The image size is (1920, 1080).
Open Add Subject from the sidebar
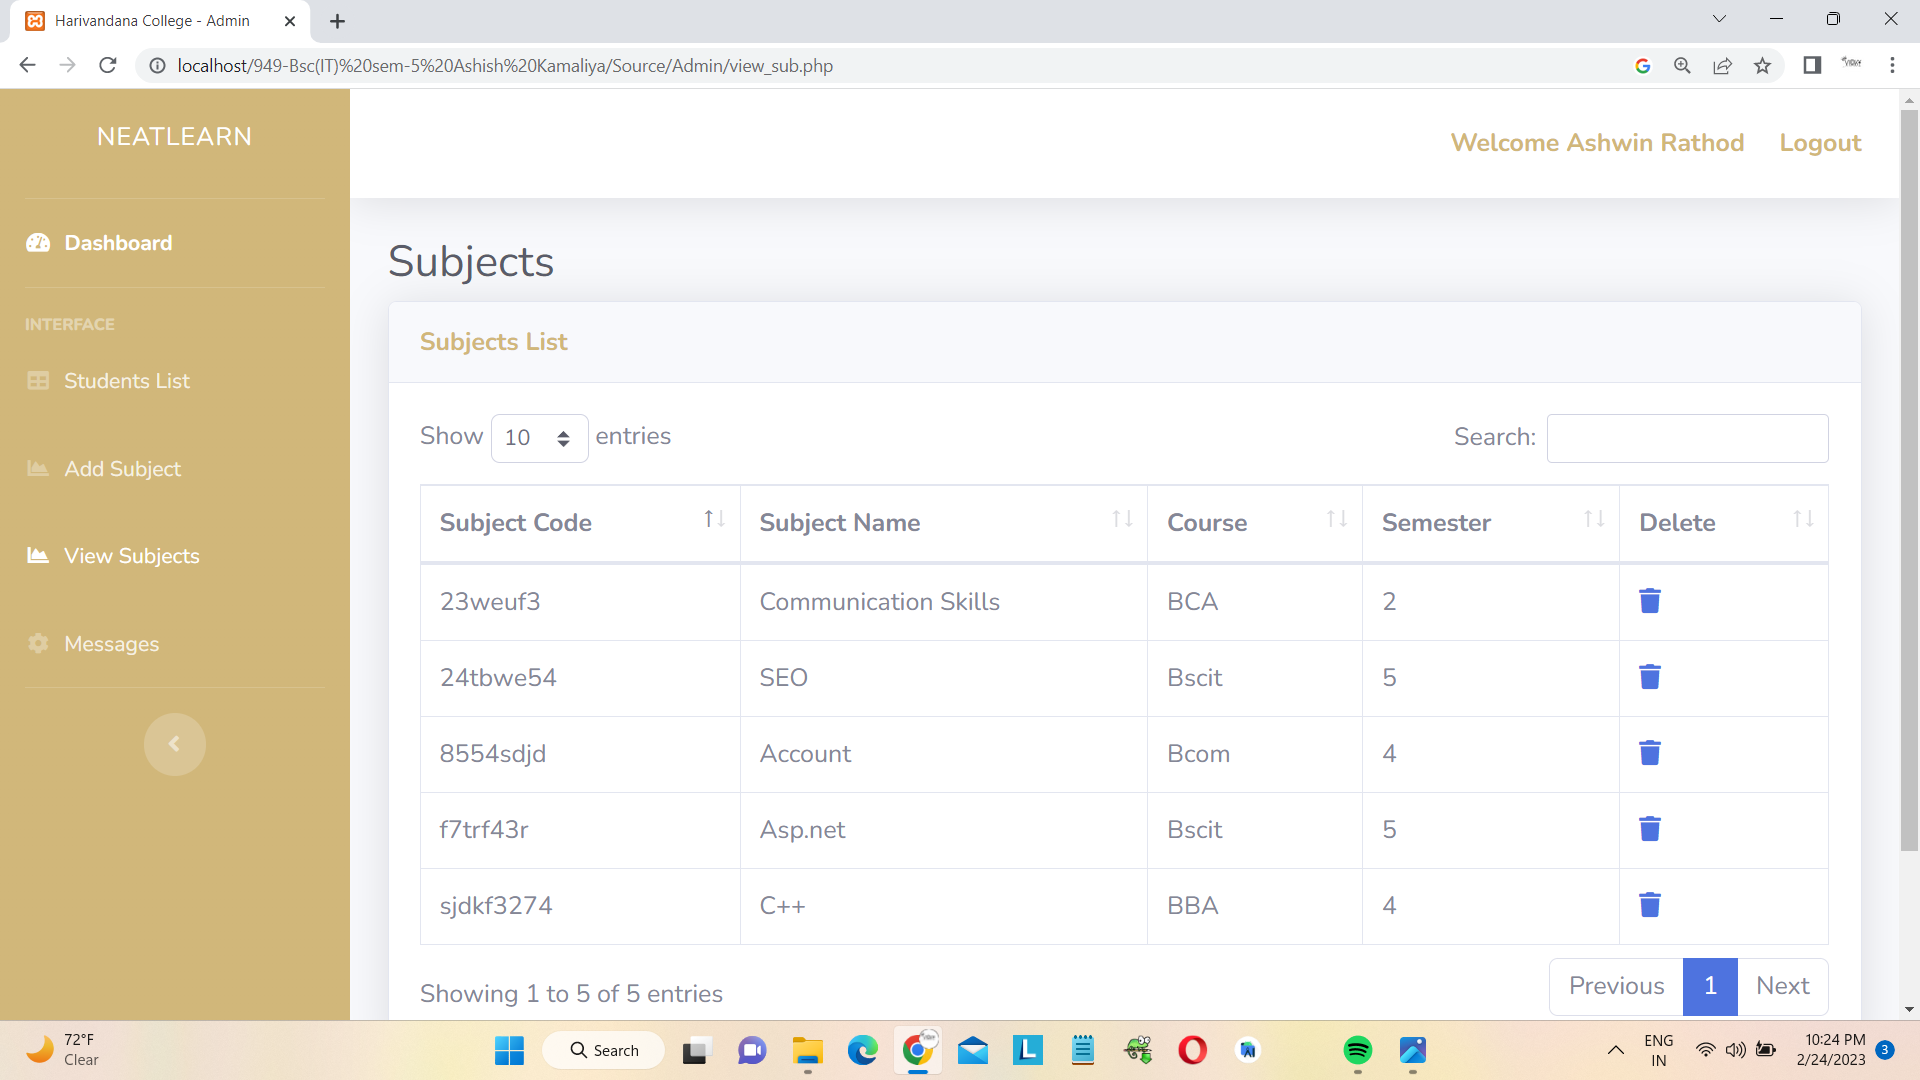click(x=122, y=468)
